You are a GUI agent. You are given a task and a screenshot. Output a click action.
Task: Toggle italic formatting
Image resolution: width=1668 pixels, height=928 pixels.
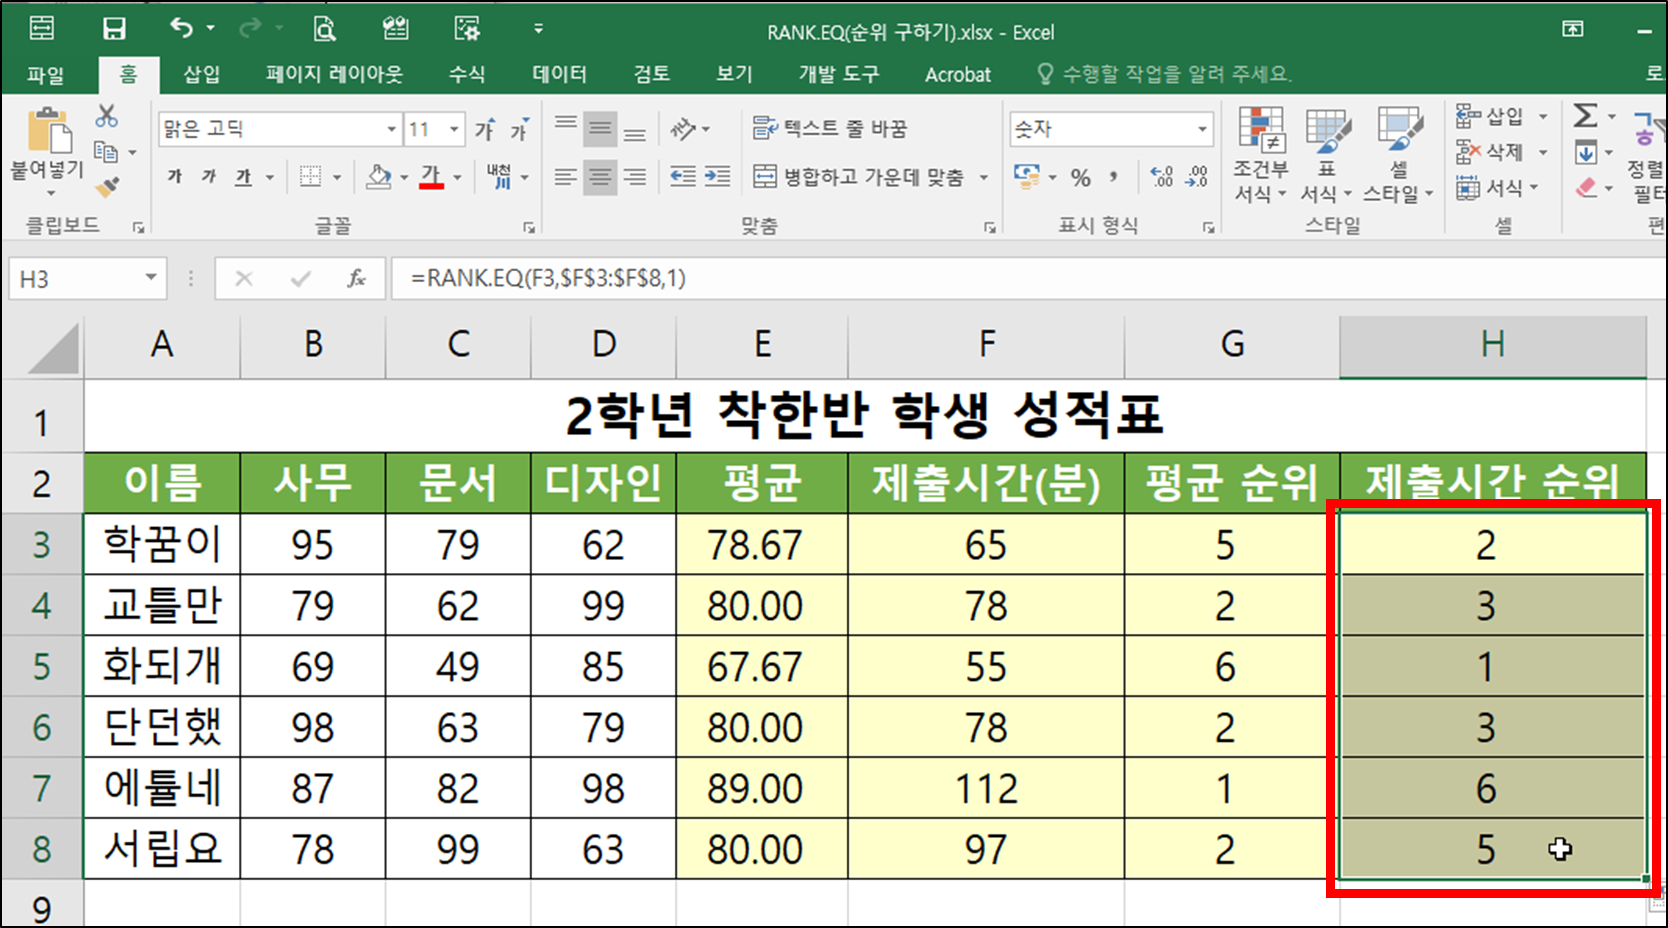tap(207, 177)
